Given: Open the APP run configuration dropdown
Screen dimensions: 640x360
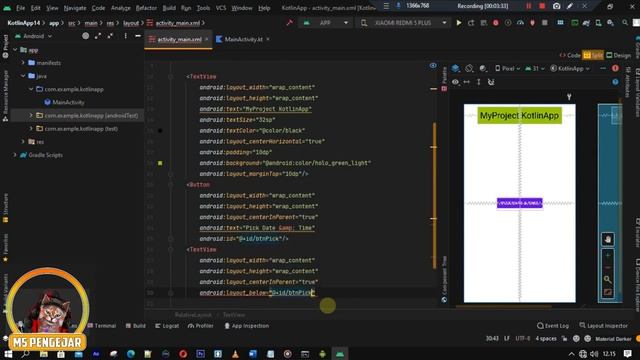Looking at the screenshot, I should pyautogui.click(x=325, y=23).
